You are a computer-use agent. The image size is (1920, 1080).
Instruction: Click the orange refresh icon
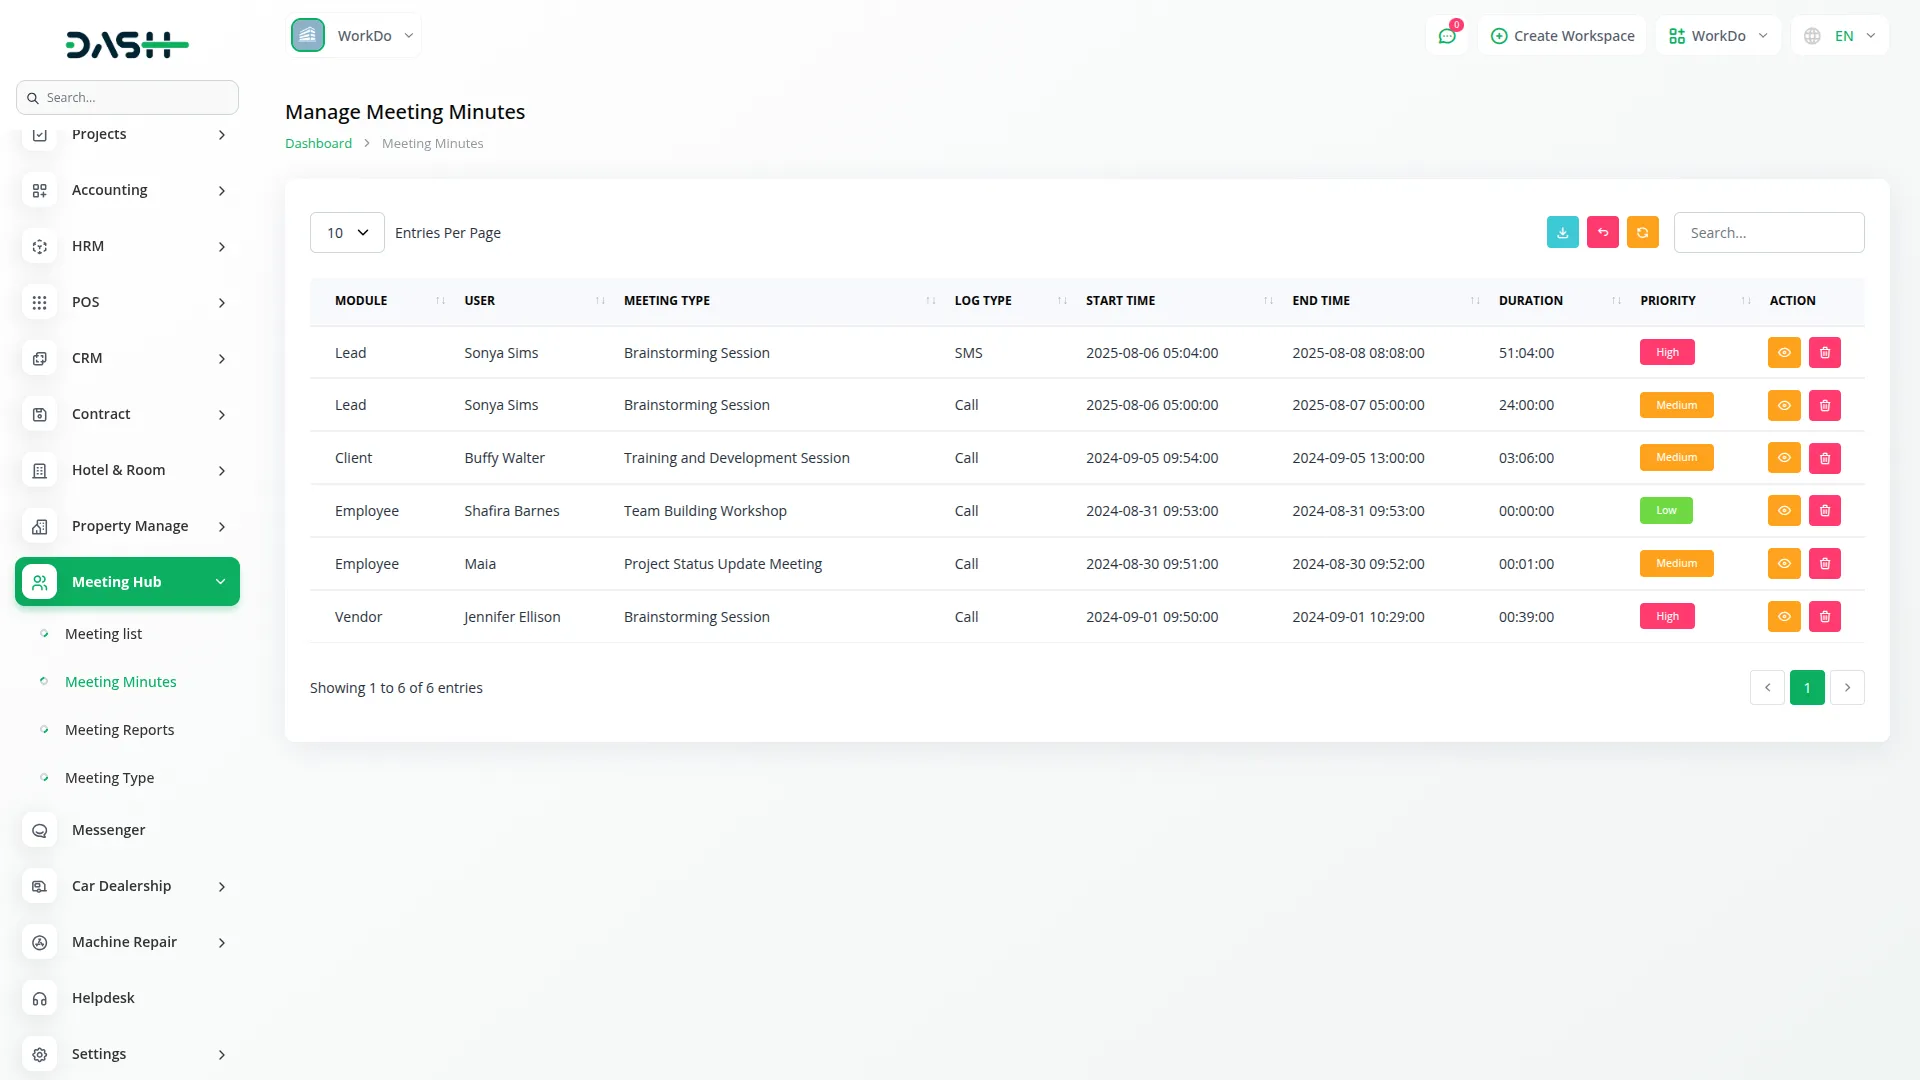(x=1642, y=232)
